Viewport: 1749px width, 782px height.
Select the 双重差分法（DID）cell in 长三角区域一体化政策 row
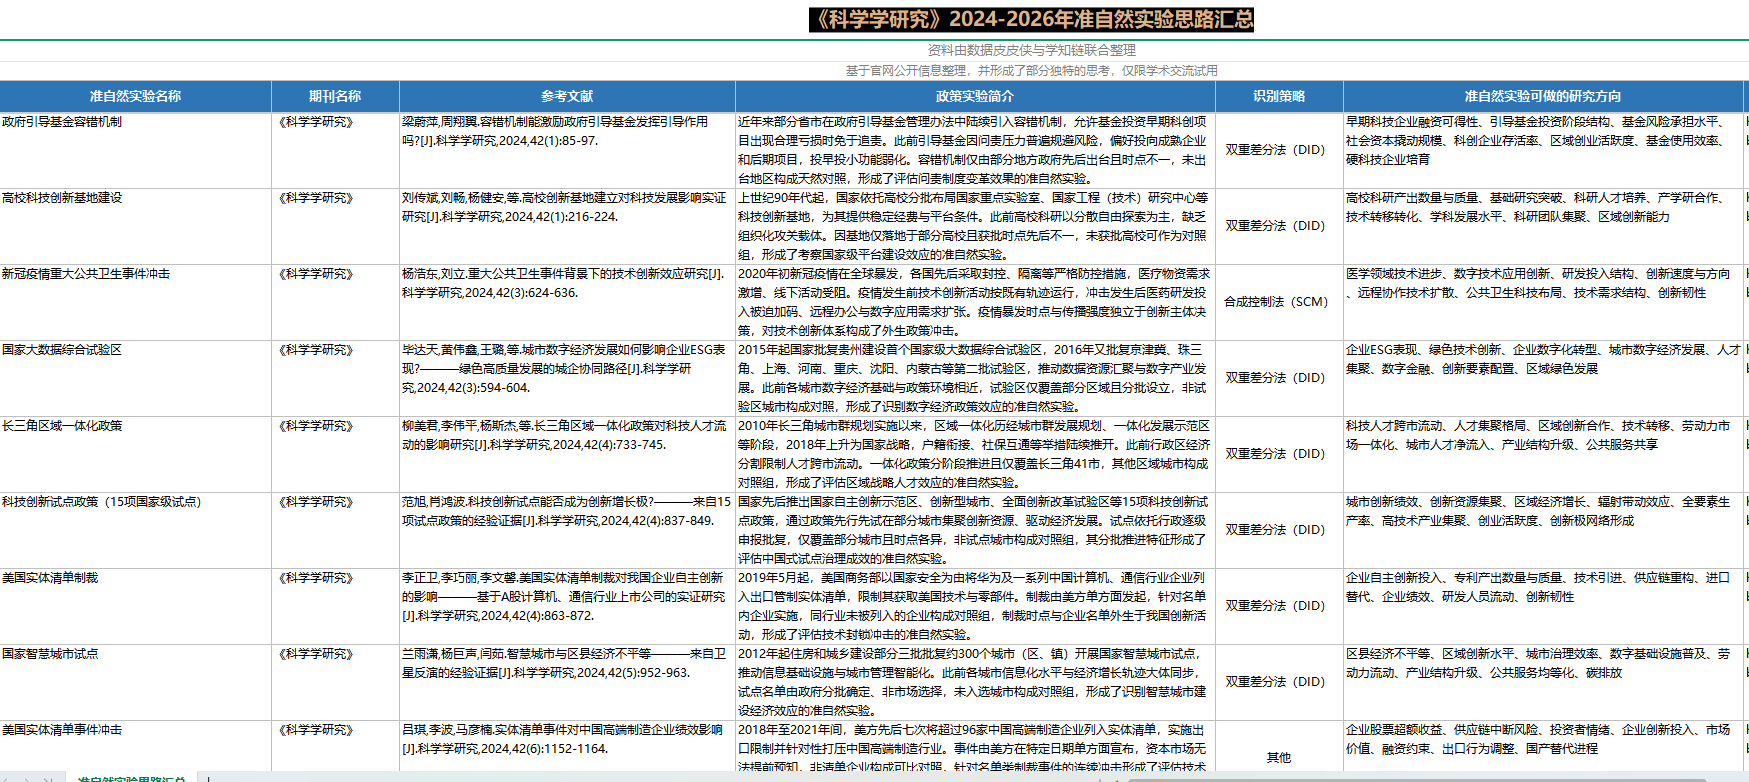[x=1279, y=454]
